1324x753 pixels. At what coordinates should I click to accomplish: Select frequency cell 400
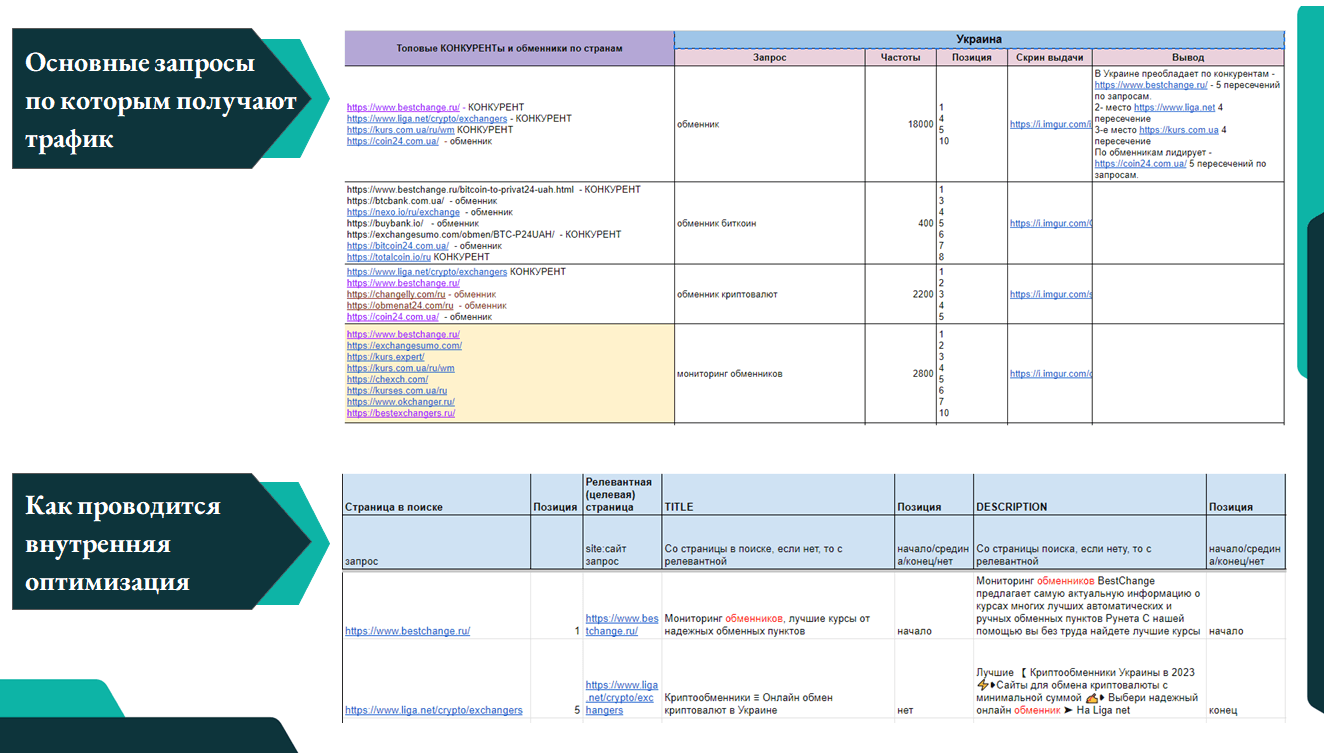901,224
